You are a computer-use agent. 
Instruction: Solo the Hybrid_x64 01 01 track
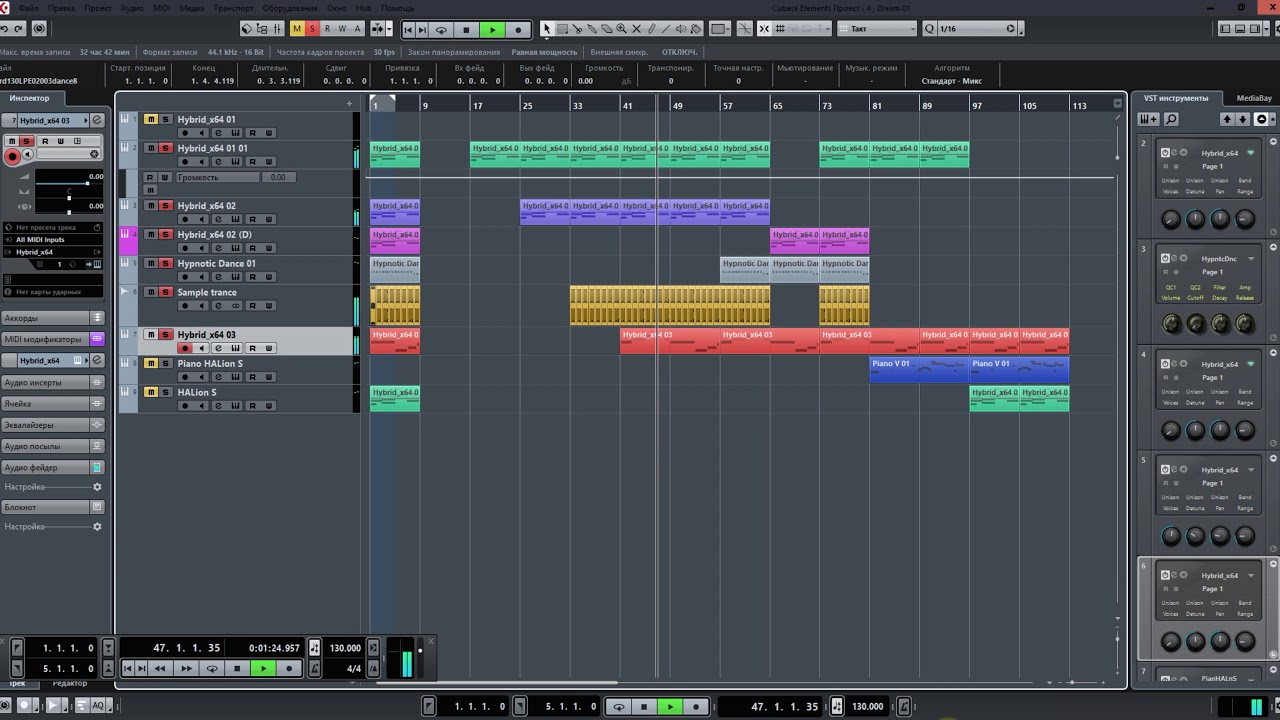(166, 148)
